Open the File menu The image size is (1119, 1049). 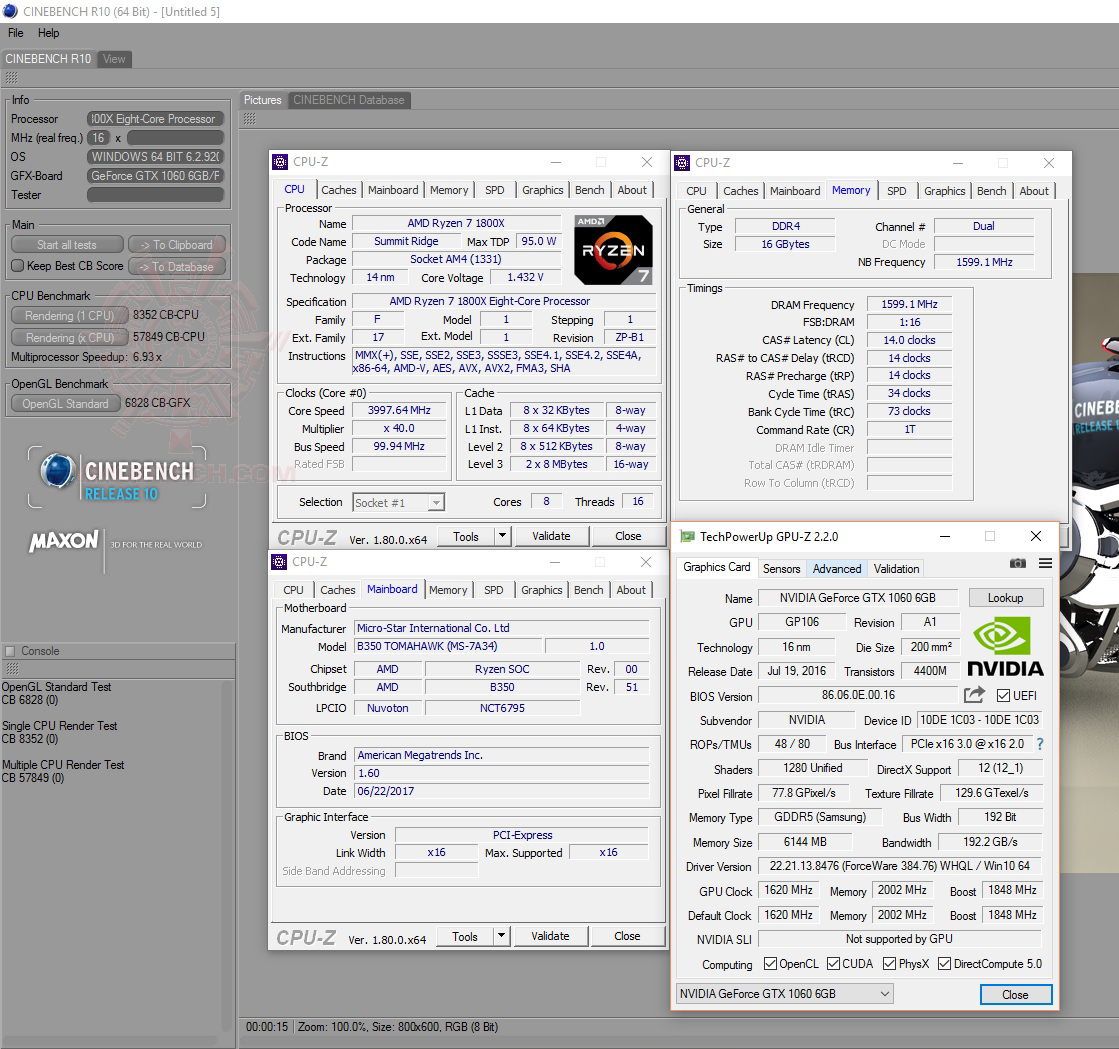click(16, 33)
